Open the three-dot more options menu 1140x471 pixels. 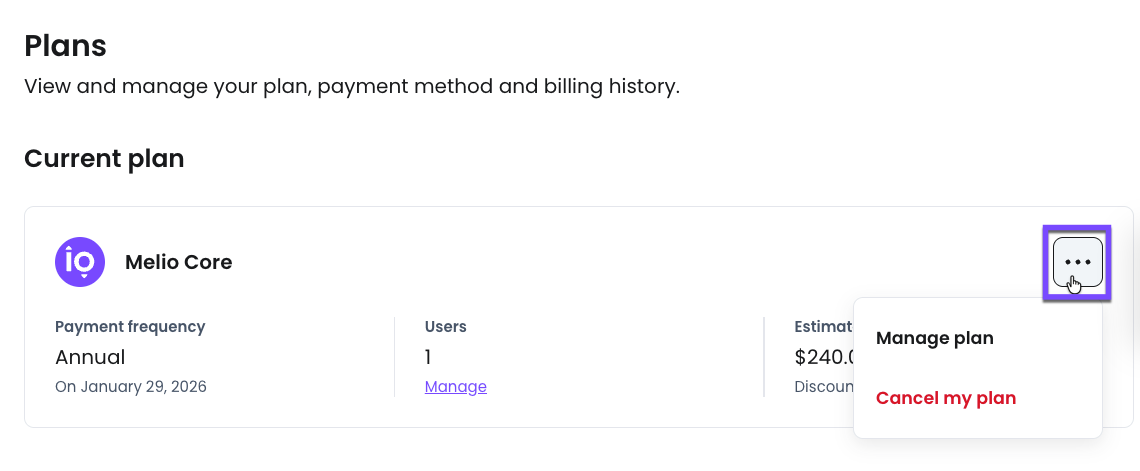(1077, 262)
